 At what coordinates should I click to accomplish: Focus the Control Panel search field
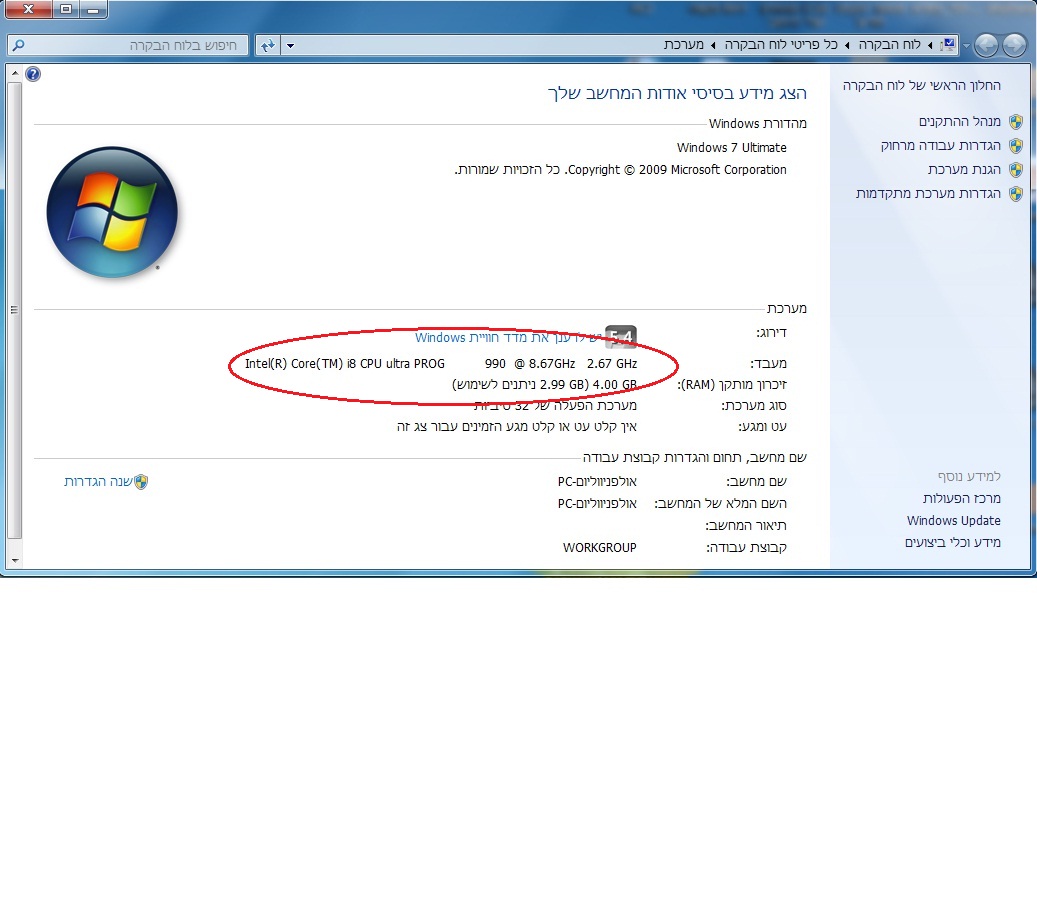(x=128, y=45)
